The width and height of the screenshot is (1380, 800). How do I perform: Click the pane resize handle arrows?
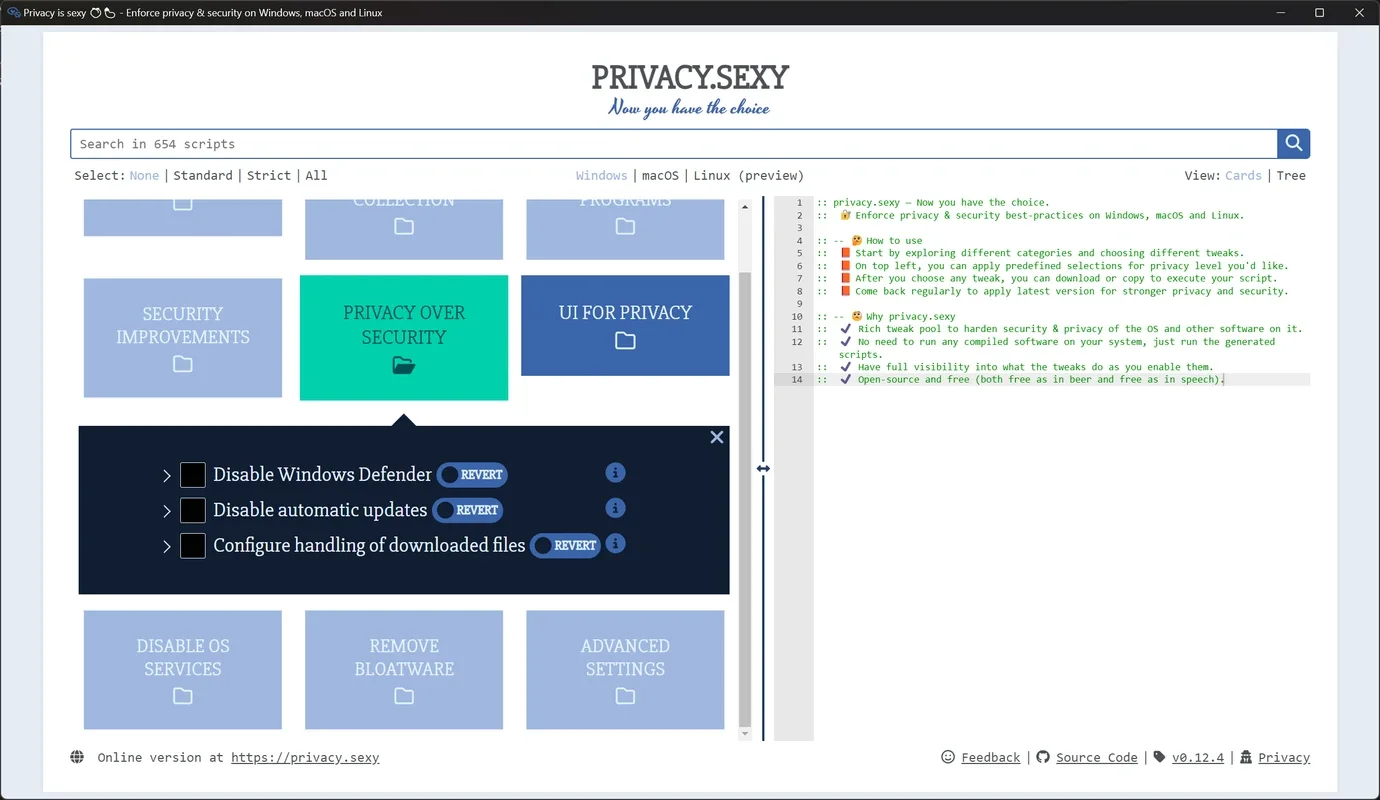(763, 468)
